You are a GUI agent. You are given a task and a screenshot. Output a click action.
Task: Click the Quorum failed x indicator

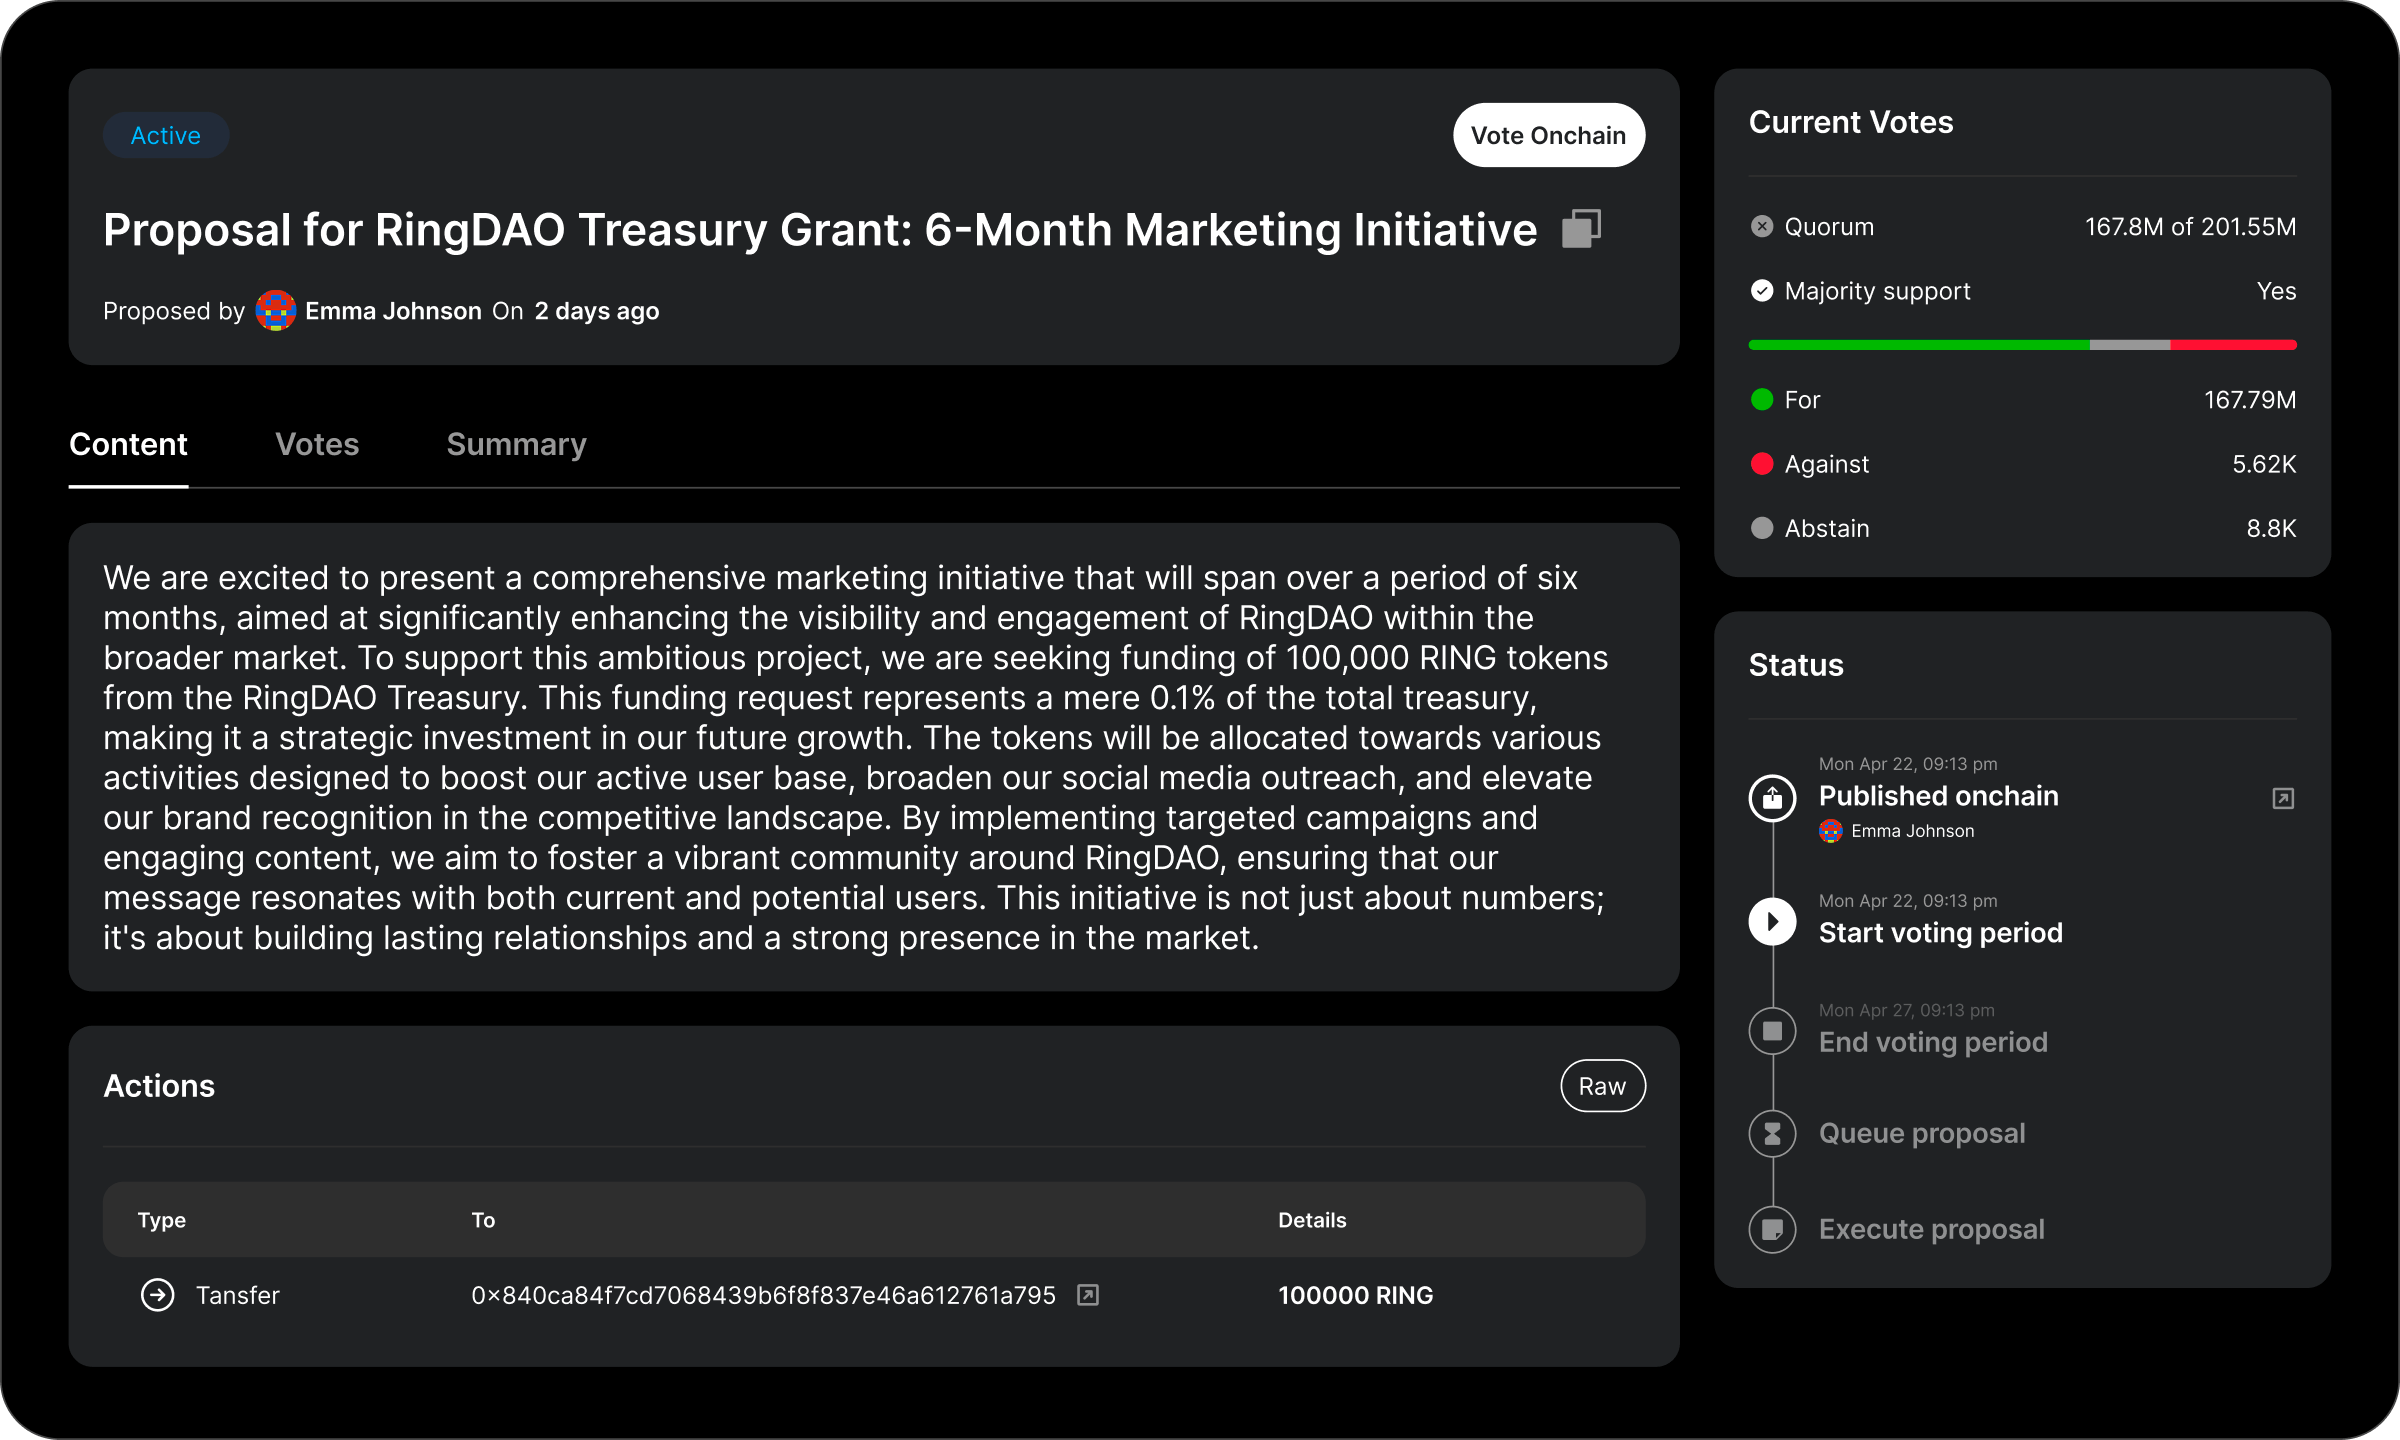coord(1762,227)
